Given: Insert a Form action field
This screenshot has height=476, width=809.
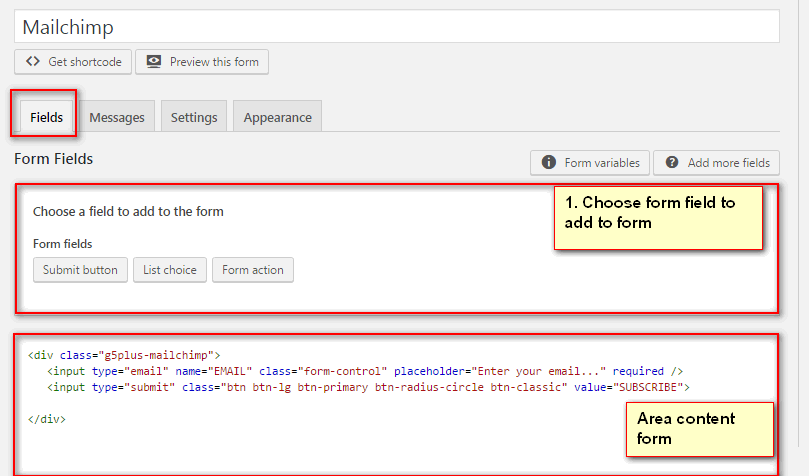Looking at the screenshot, I should pos(253,270).
